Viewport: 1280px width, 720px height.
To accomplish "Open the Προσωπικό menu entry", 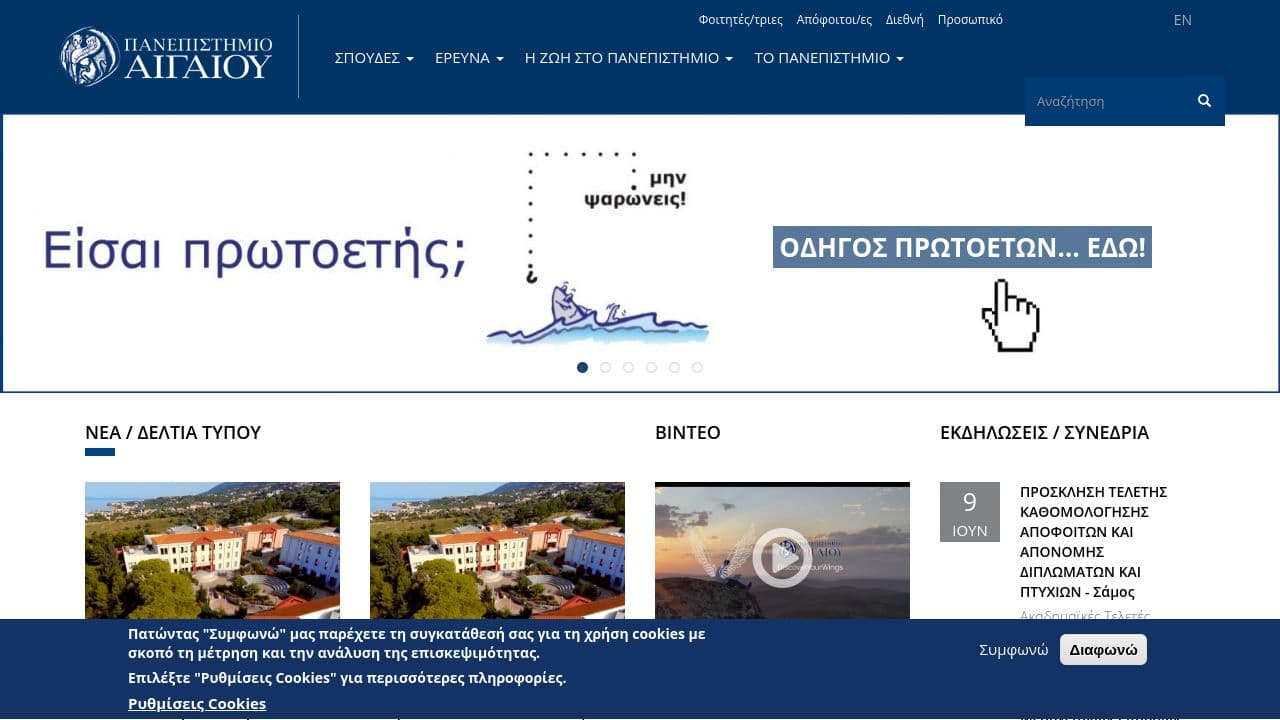I will [x=969, y=19].
